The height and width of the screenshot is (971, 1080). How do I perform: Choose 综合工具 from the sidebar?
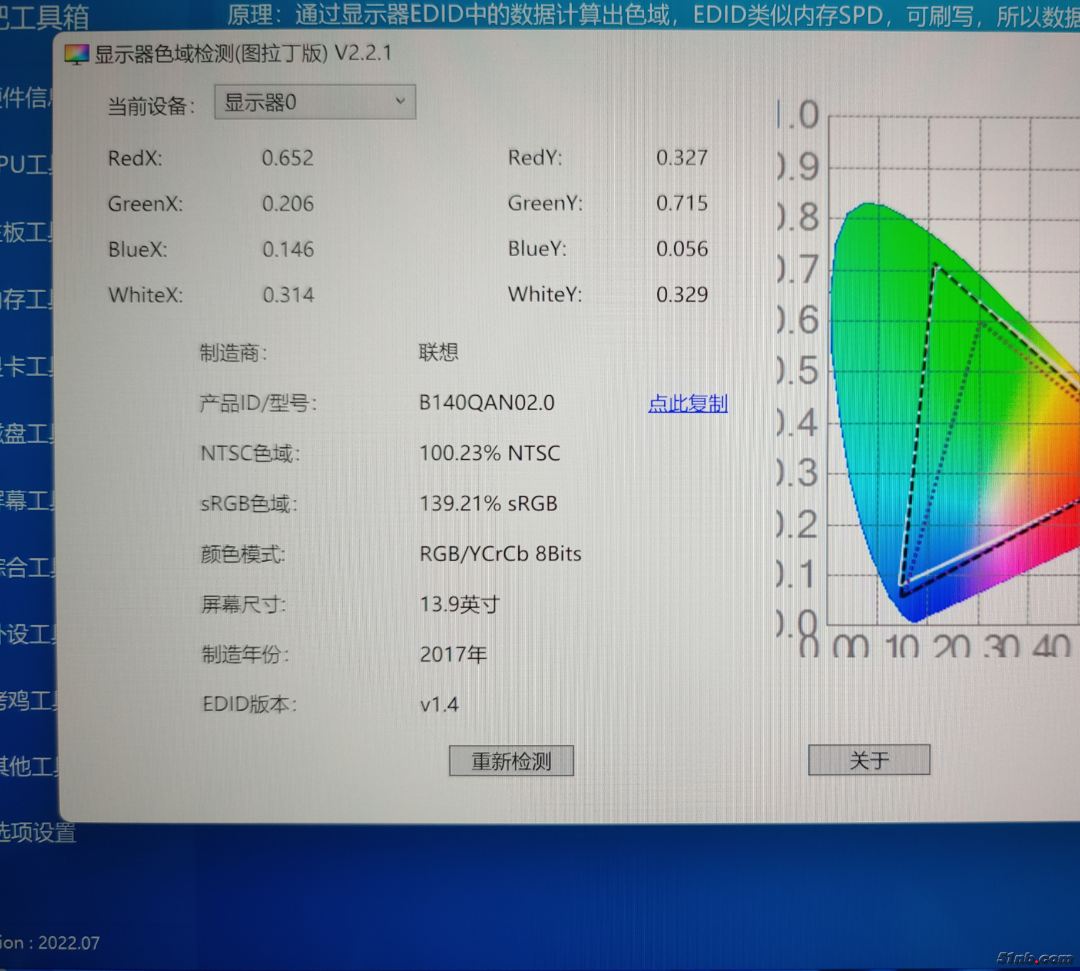coord(28,567)
